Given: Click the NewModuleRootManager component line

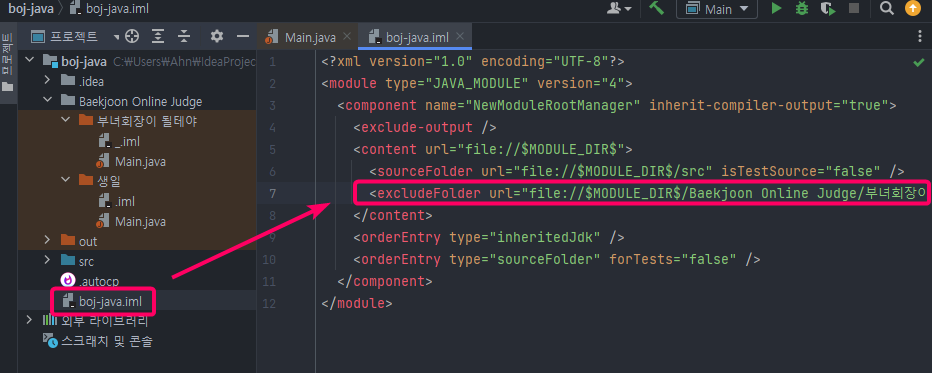Looking at the screenshot, I should 616,106.
